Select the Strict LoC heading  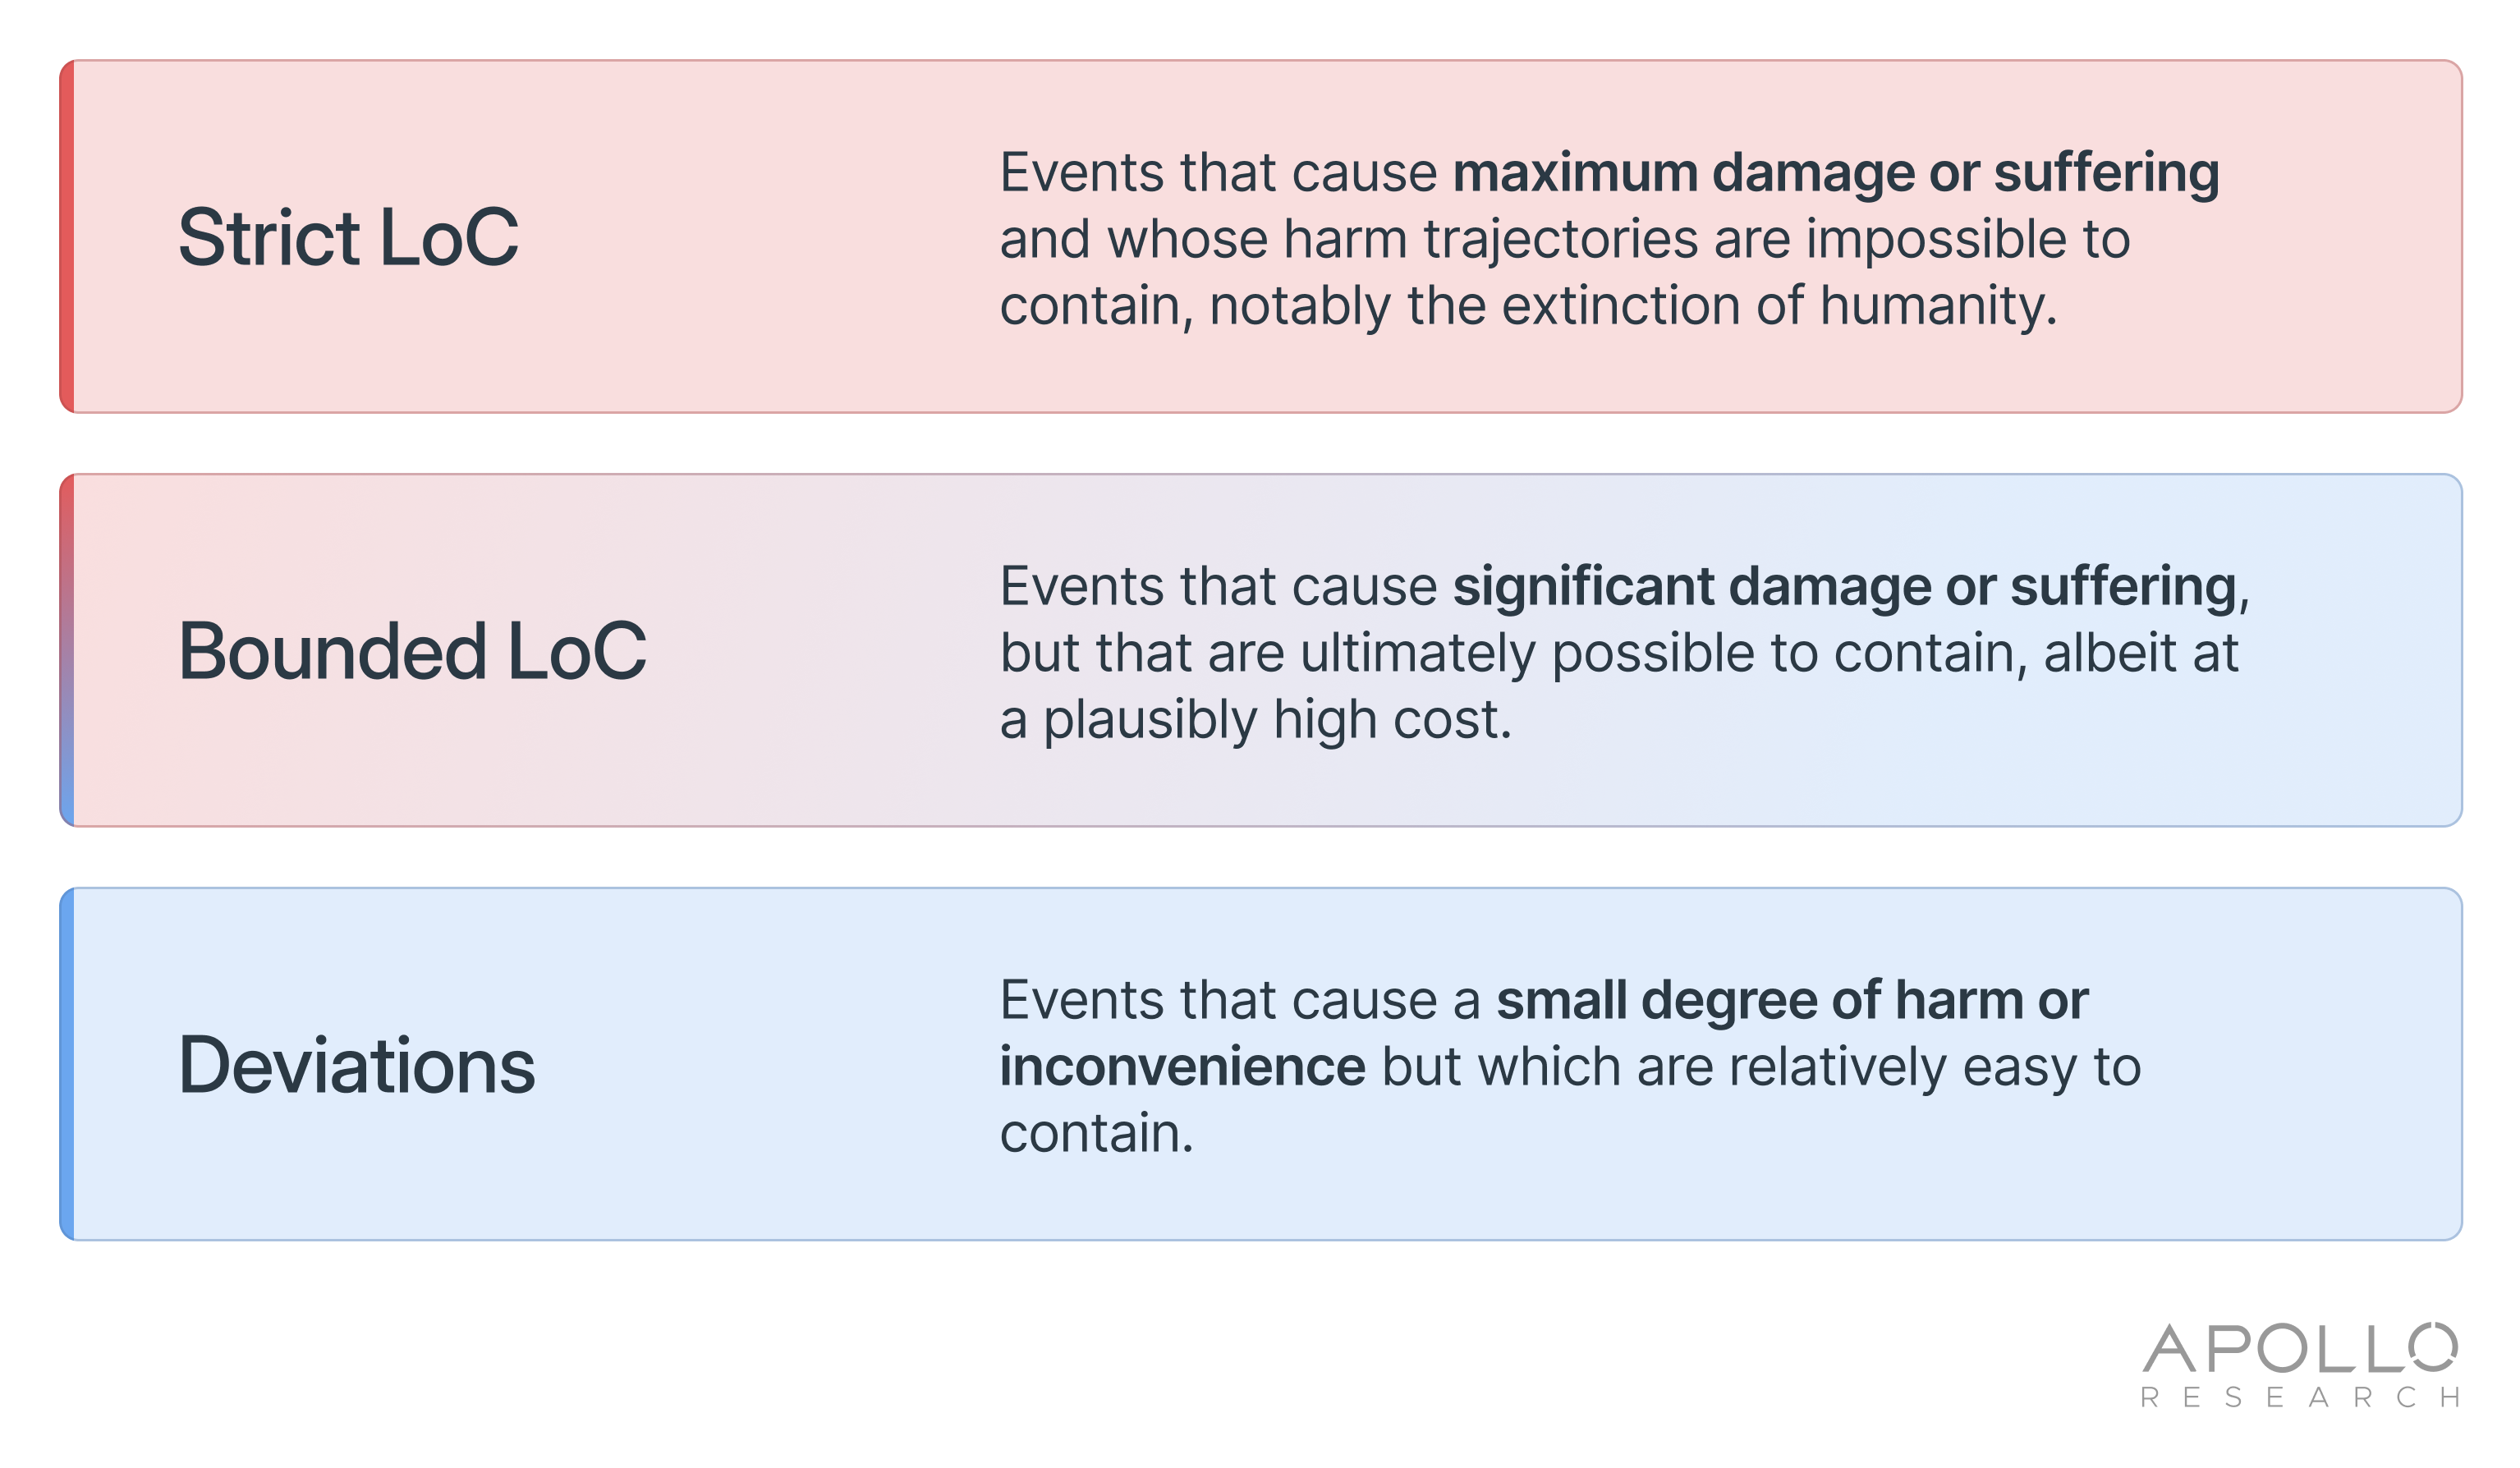(x=348, y=238)
